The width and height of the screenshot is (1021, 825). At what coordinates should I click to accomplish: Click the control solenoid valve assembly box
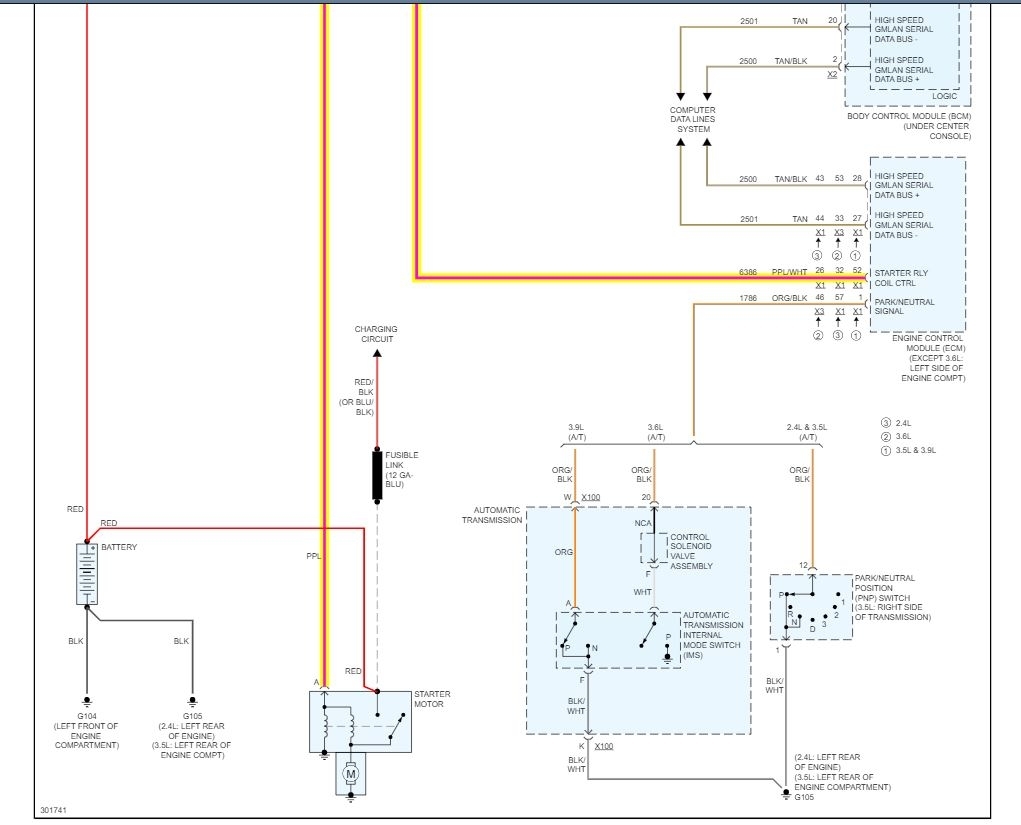pyautogui.click(x=654, y=548)
